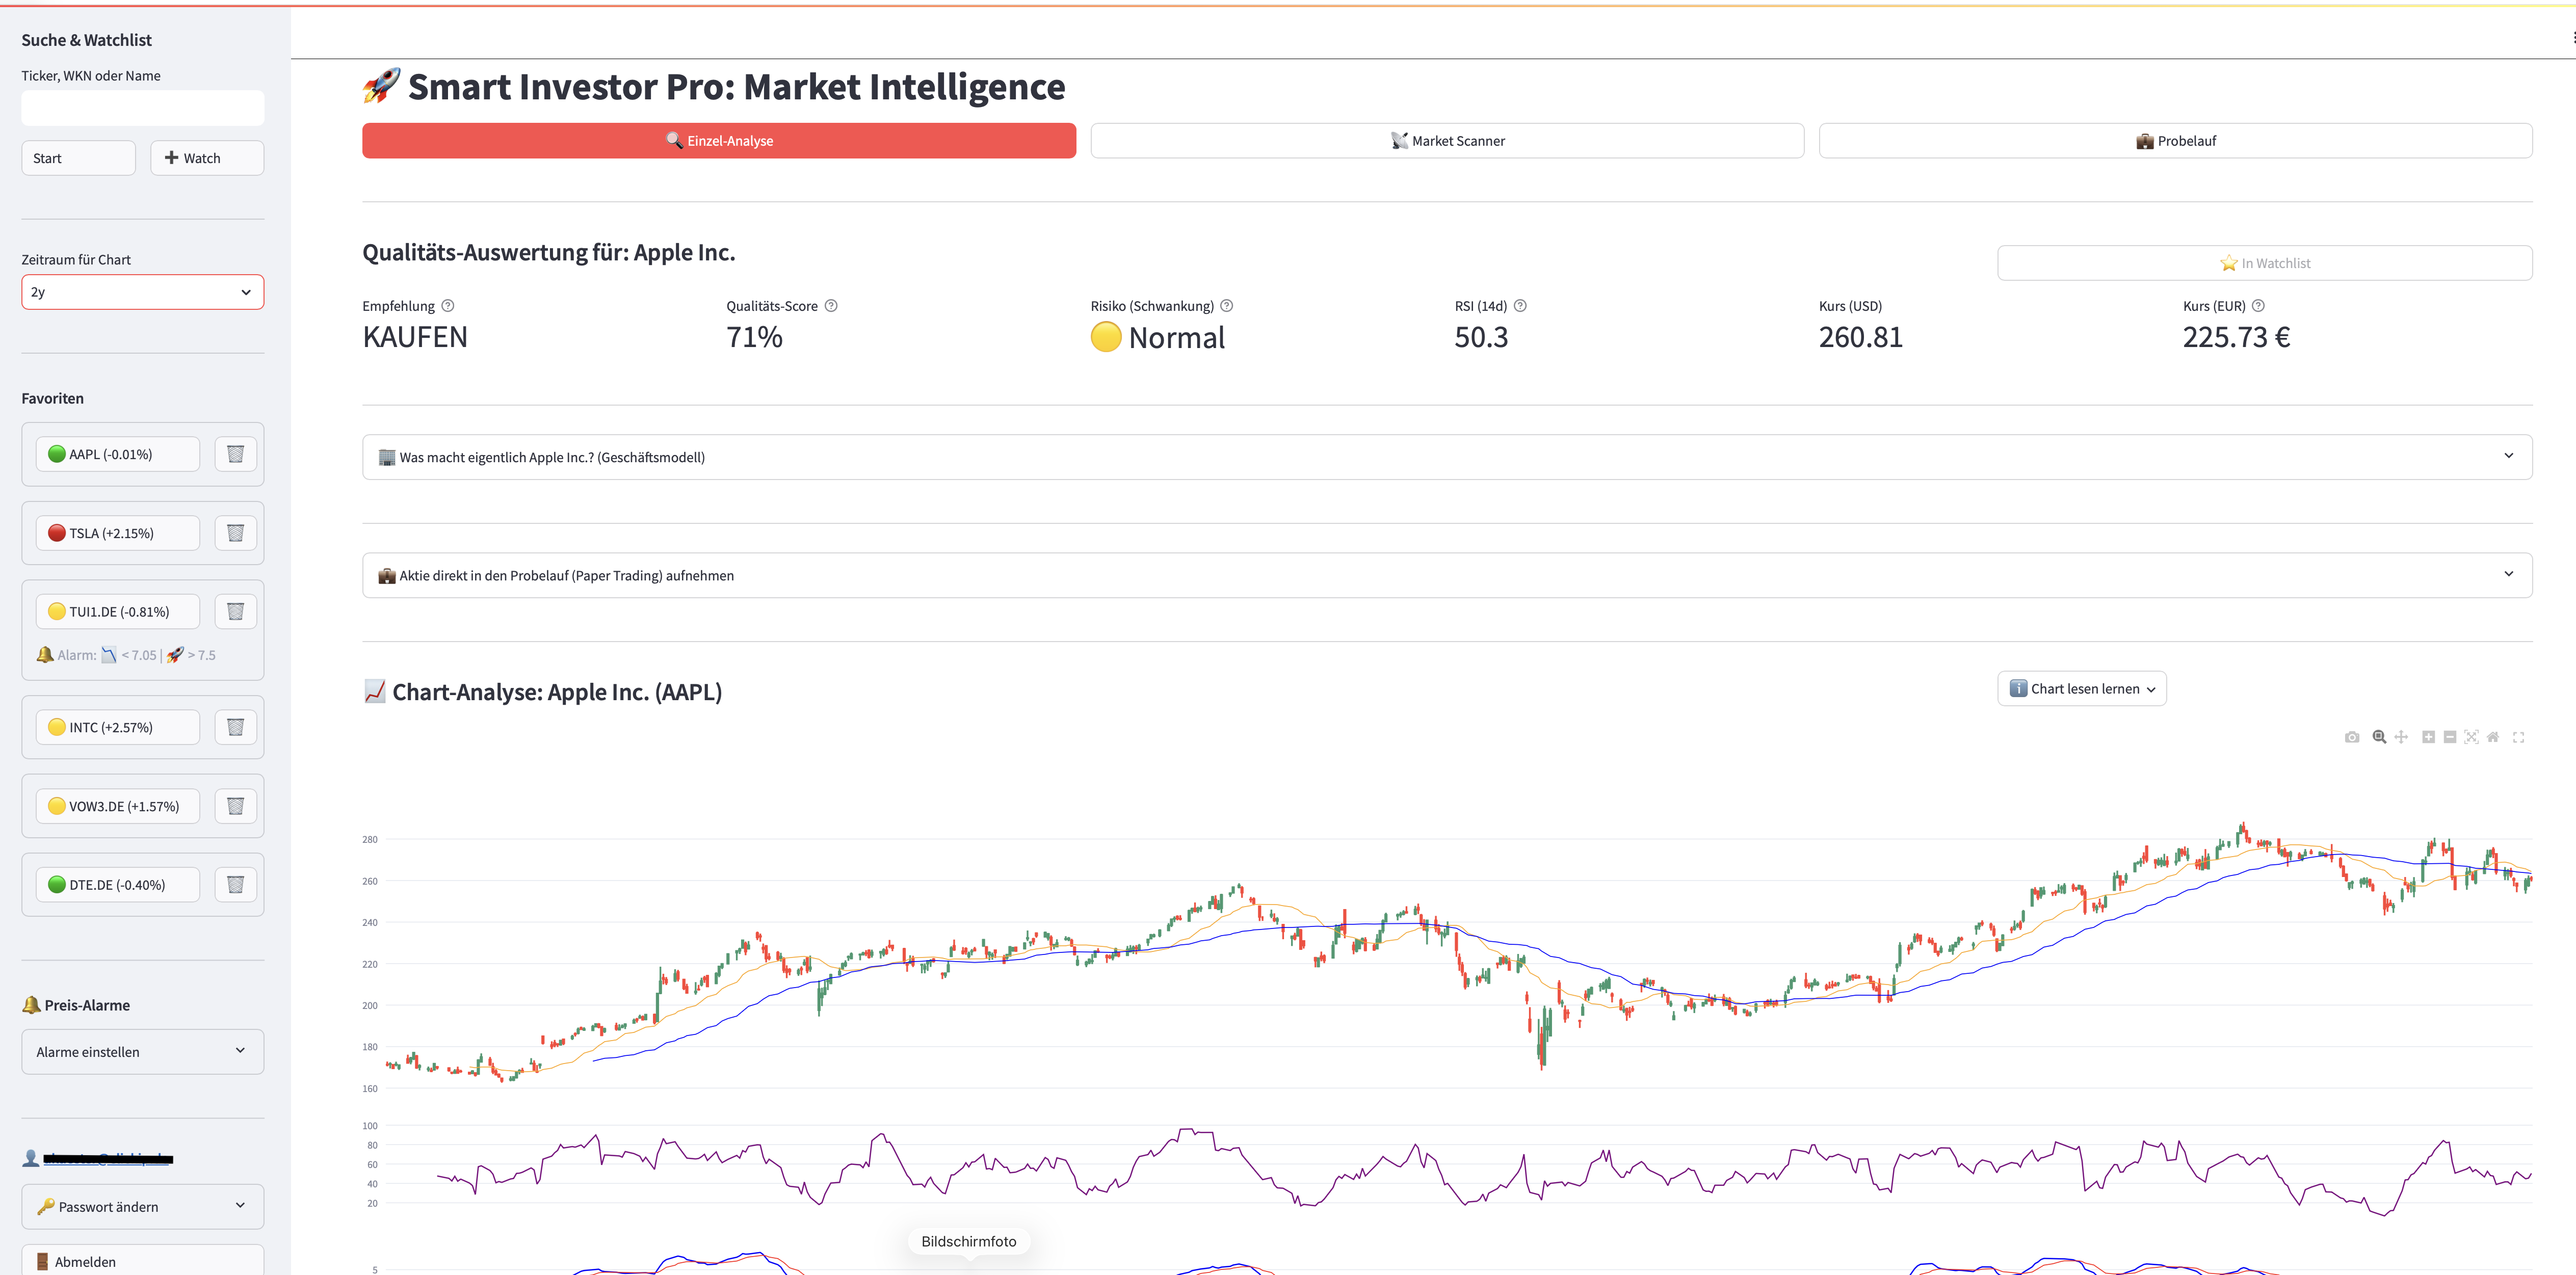Click the Favoriten sidebar heading
2576x1275 pixels.
tap(53, 398)
